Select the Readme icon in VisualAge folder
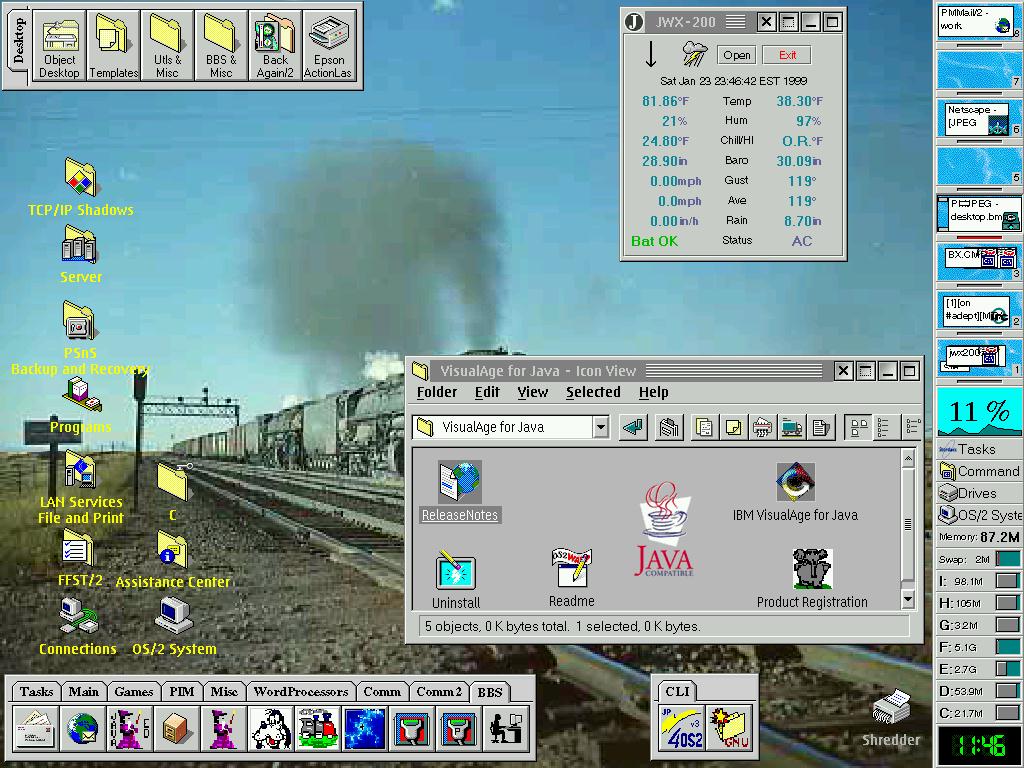 (x=571, y=577)
